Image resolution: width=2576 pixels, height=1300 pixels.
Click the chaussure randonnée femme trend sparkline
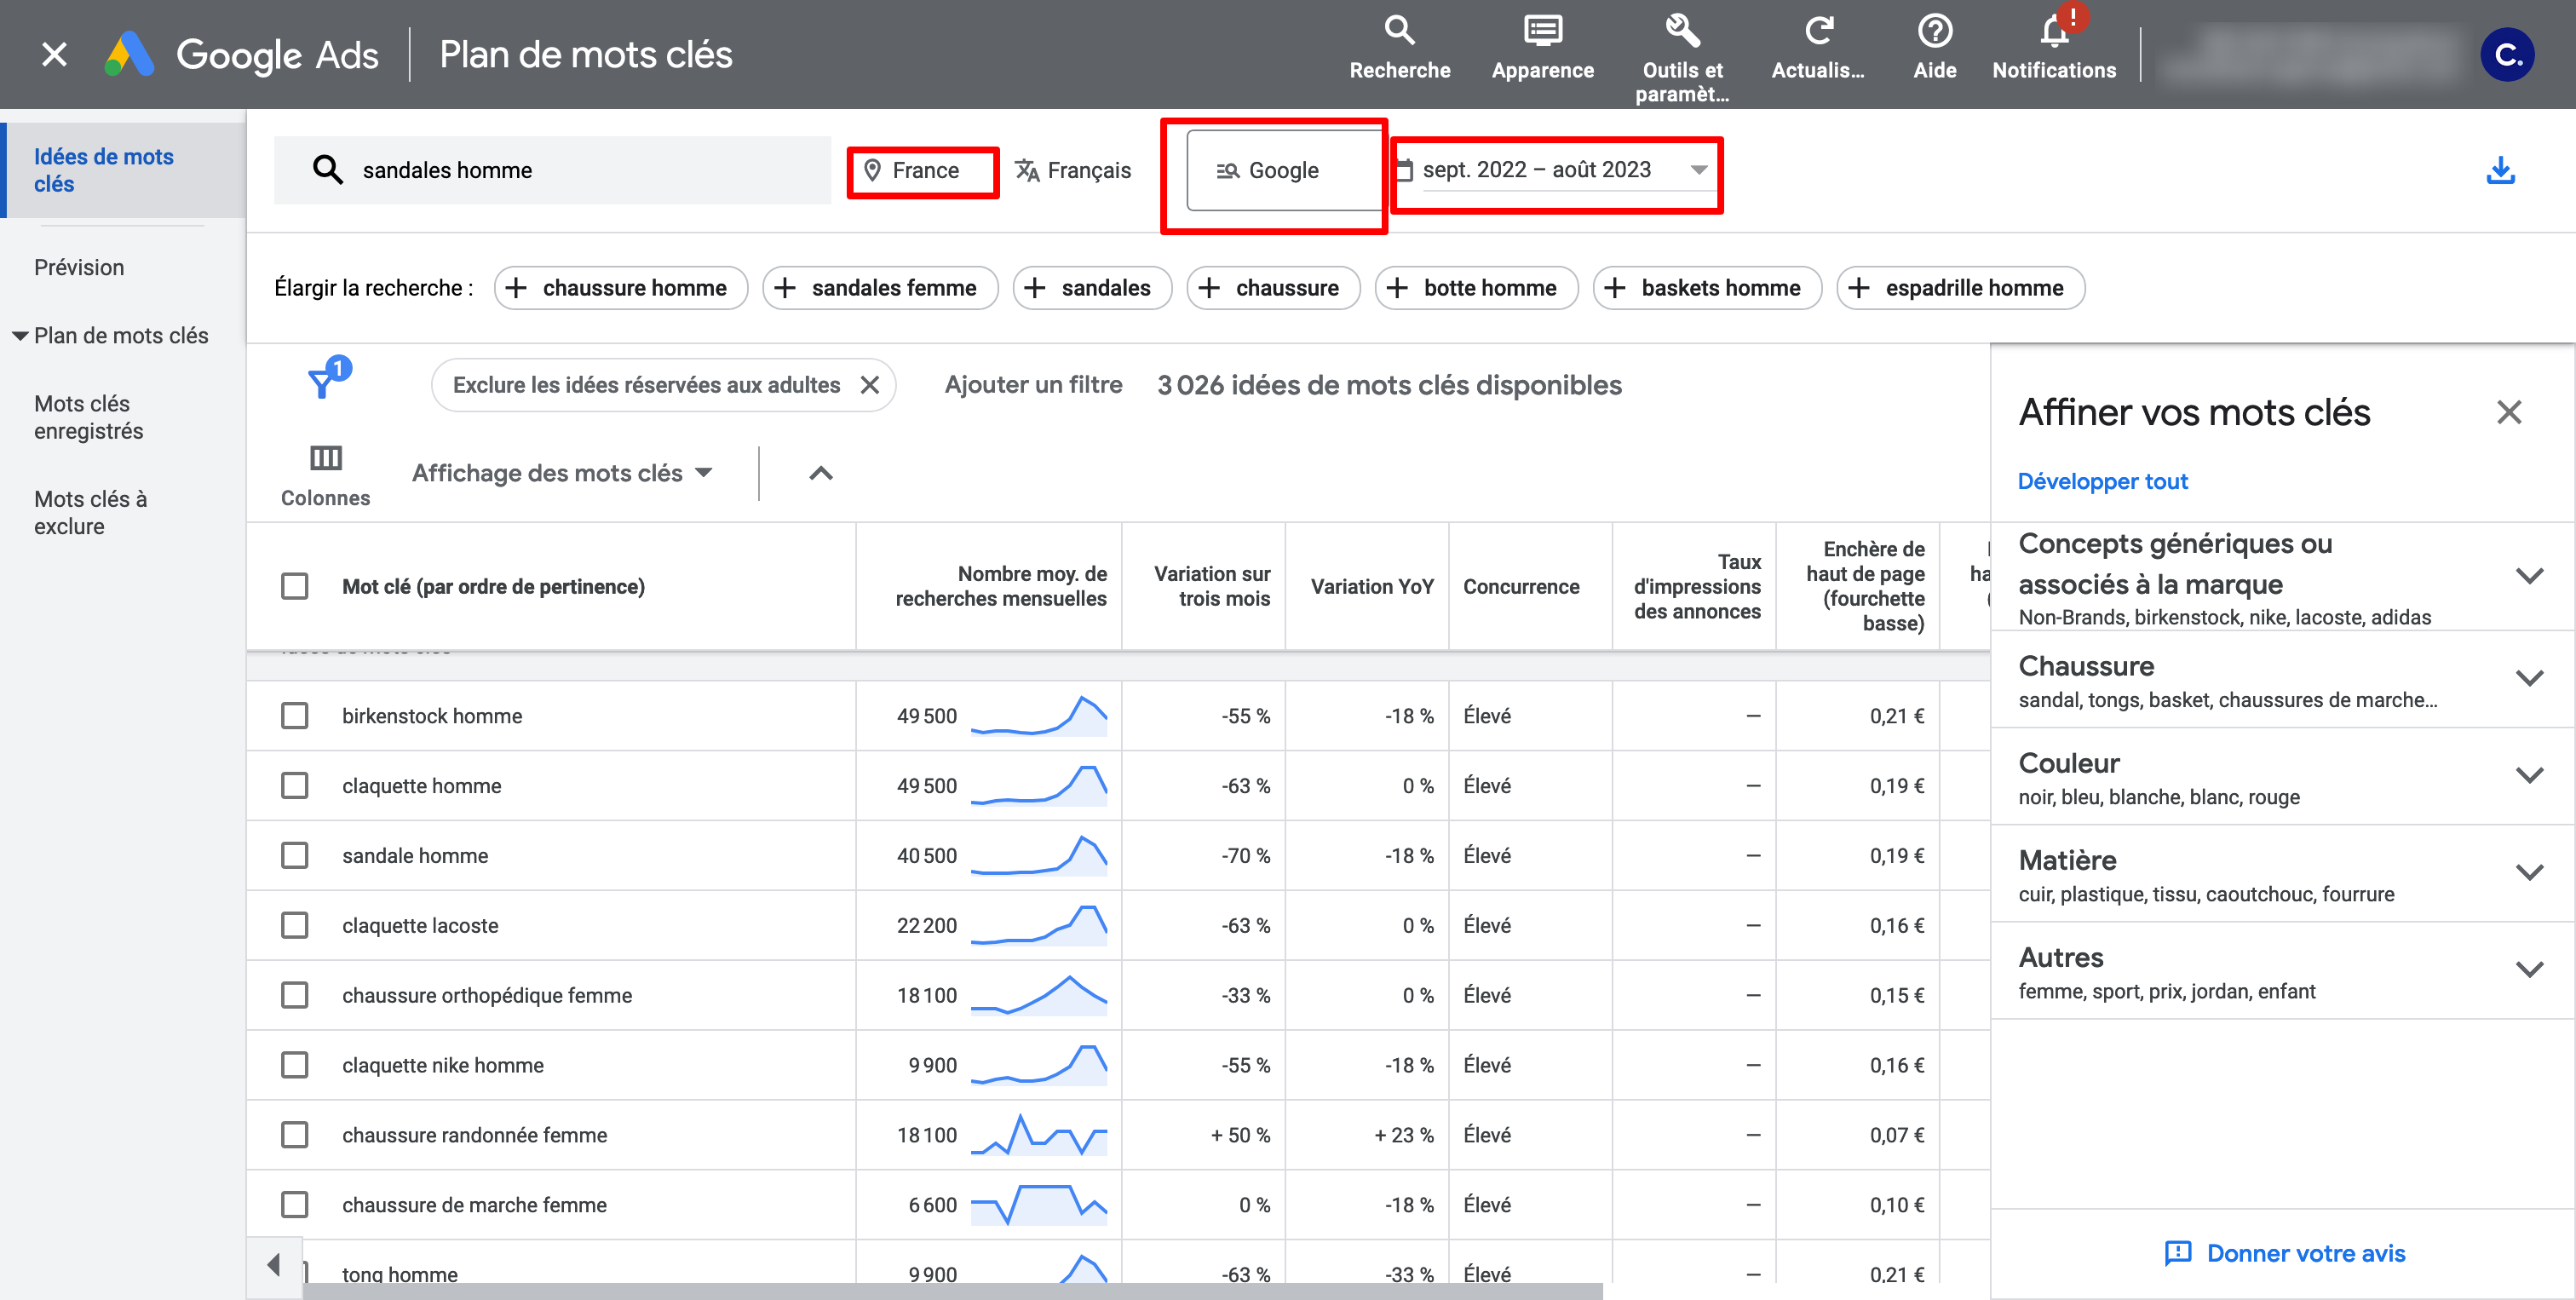coord(1038,1135)
